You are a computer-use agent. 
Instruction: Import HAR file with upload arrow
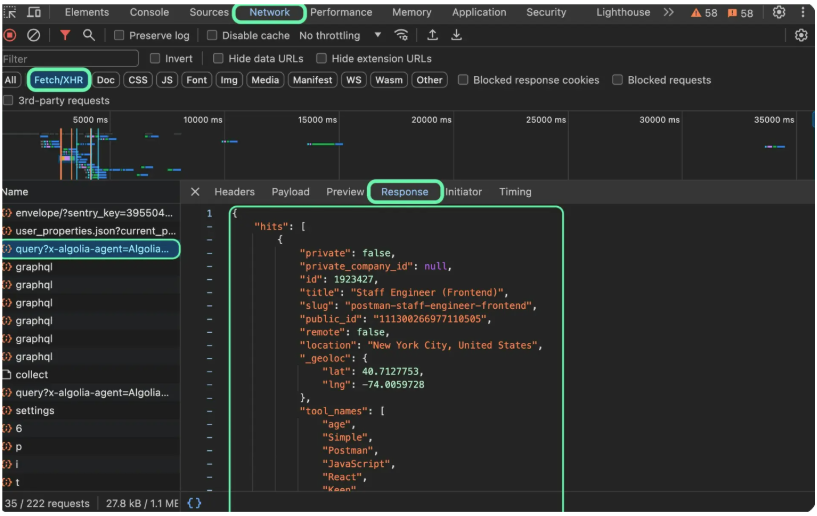(x=432, y=35)
